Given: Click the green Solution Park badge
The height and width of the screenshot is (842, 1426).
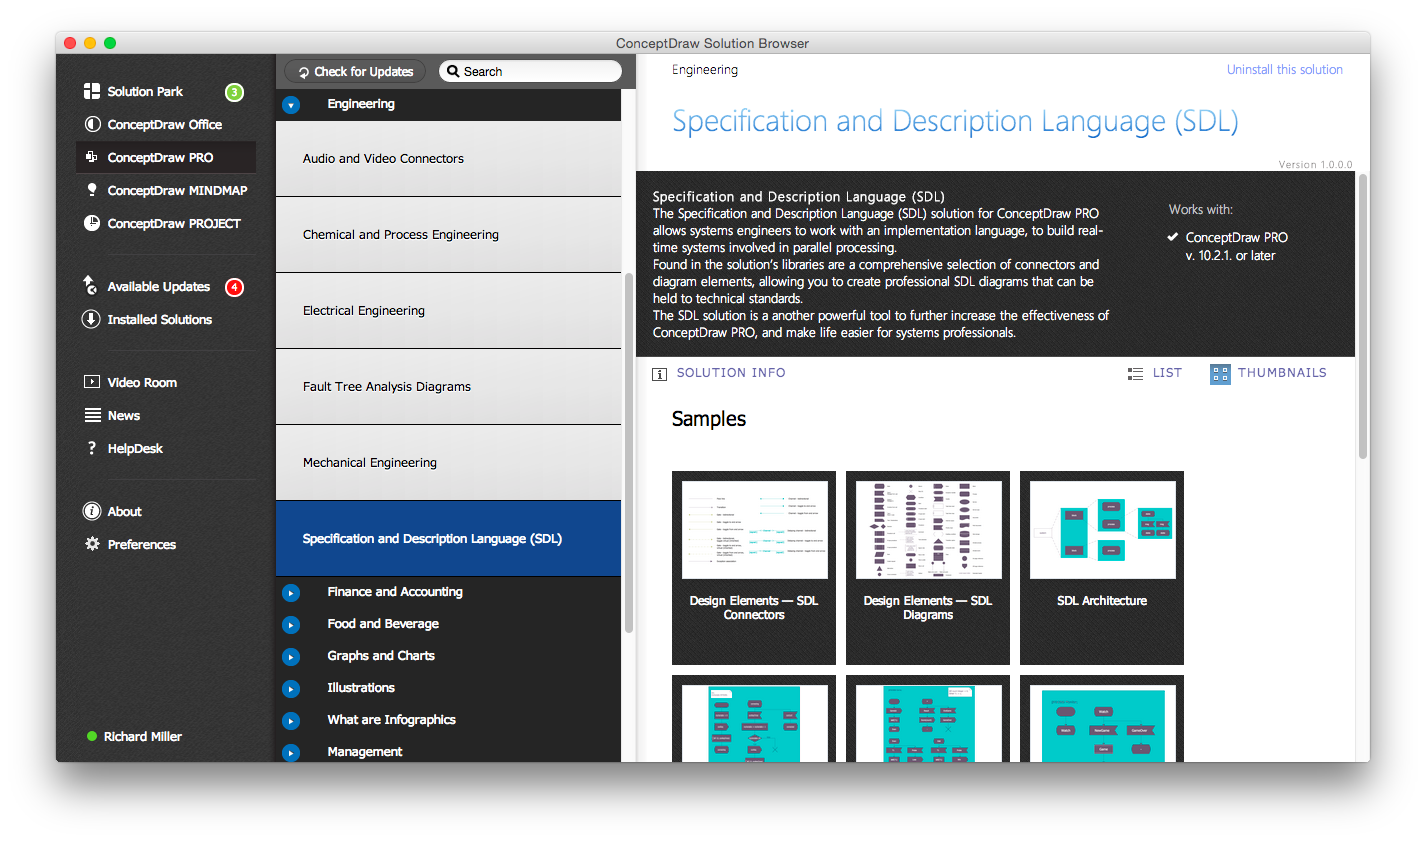Looking at the screenshot, I should [234, 92].
